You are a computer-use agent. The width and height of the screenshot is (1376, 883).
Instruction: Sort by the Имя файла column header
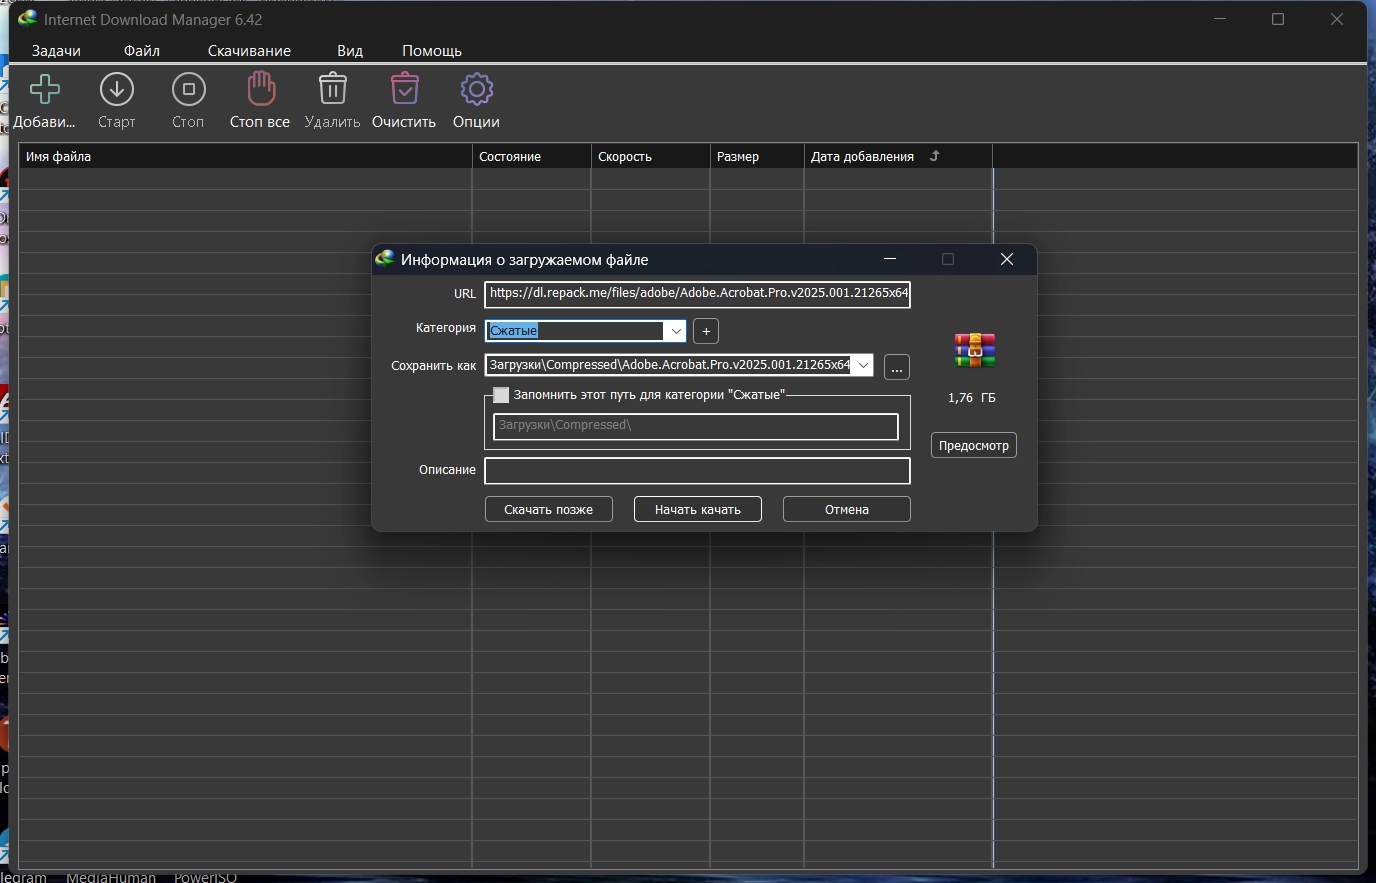(x=245, y=156)
